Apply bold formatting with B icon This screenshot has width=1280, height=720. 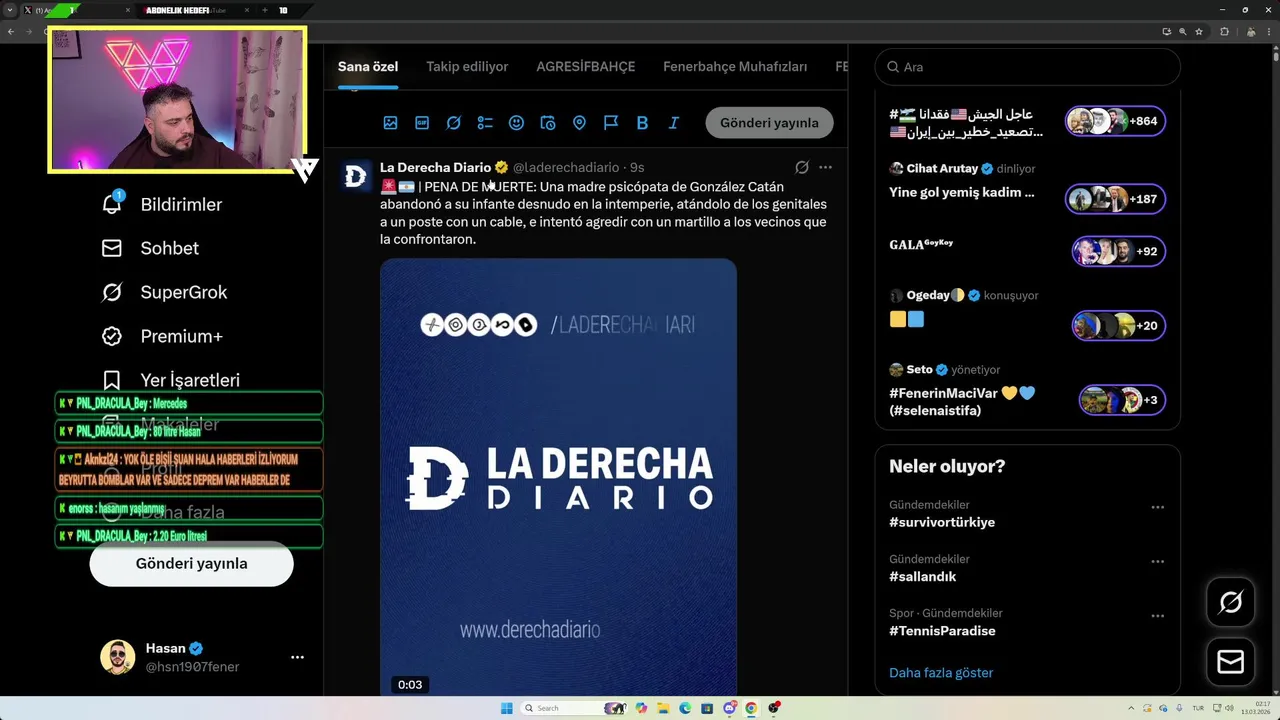[642, 123]
